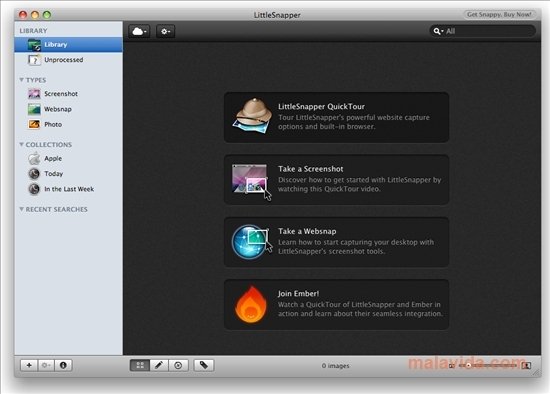Collapse the RECENT SEARCHES section triangle

coord(21,209)
